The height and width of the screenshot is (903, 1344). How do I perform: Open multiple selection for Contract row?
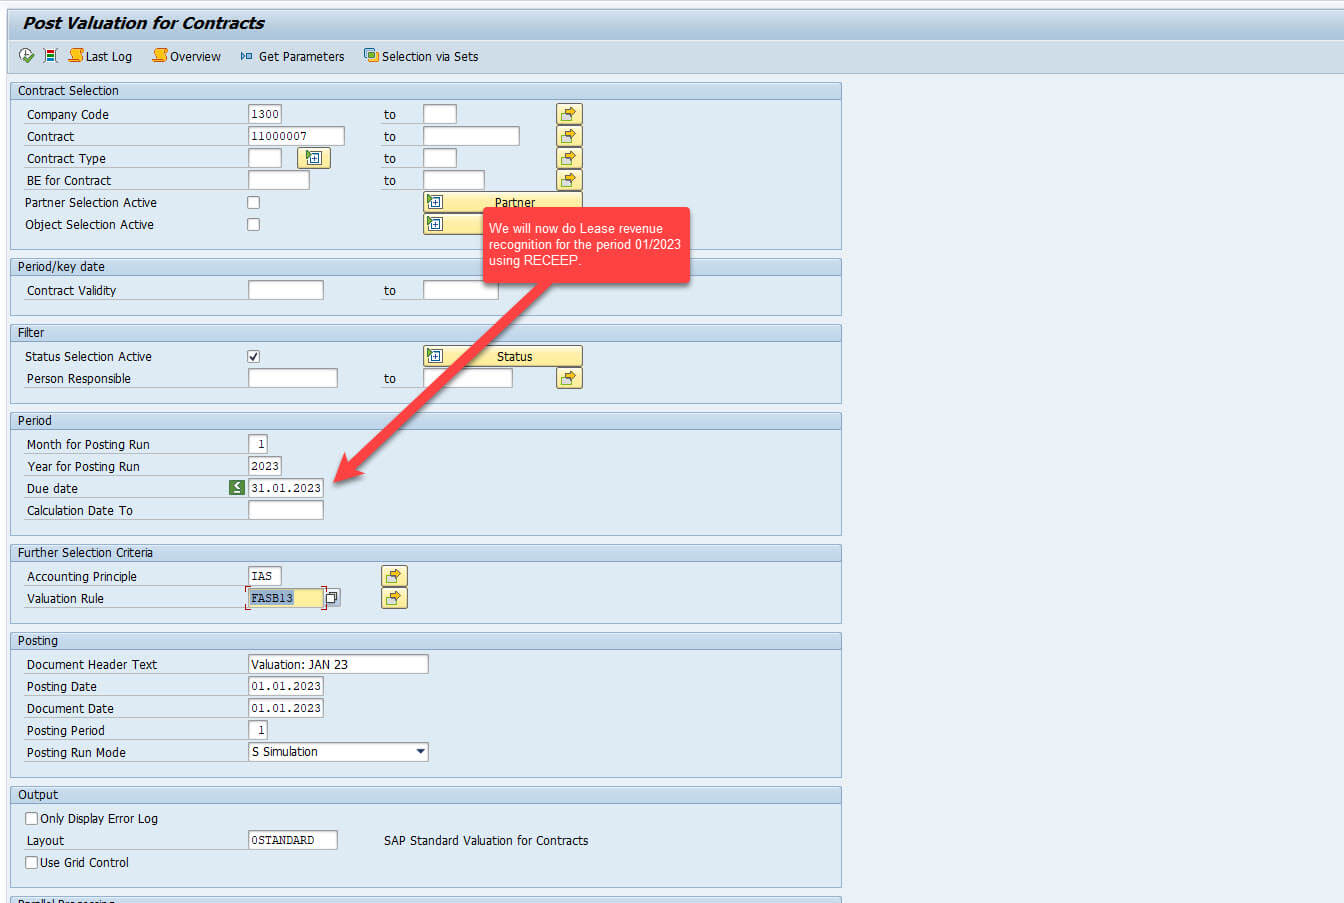click(569, 136)
